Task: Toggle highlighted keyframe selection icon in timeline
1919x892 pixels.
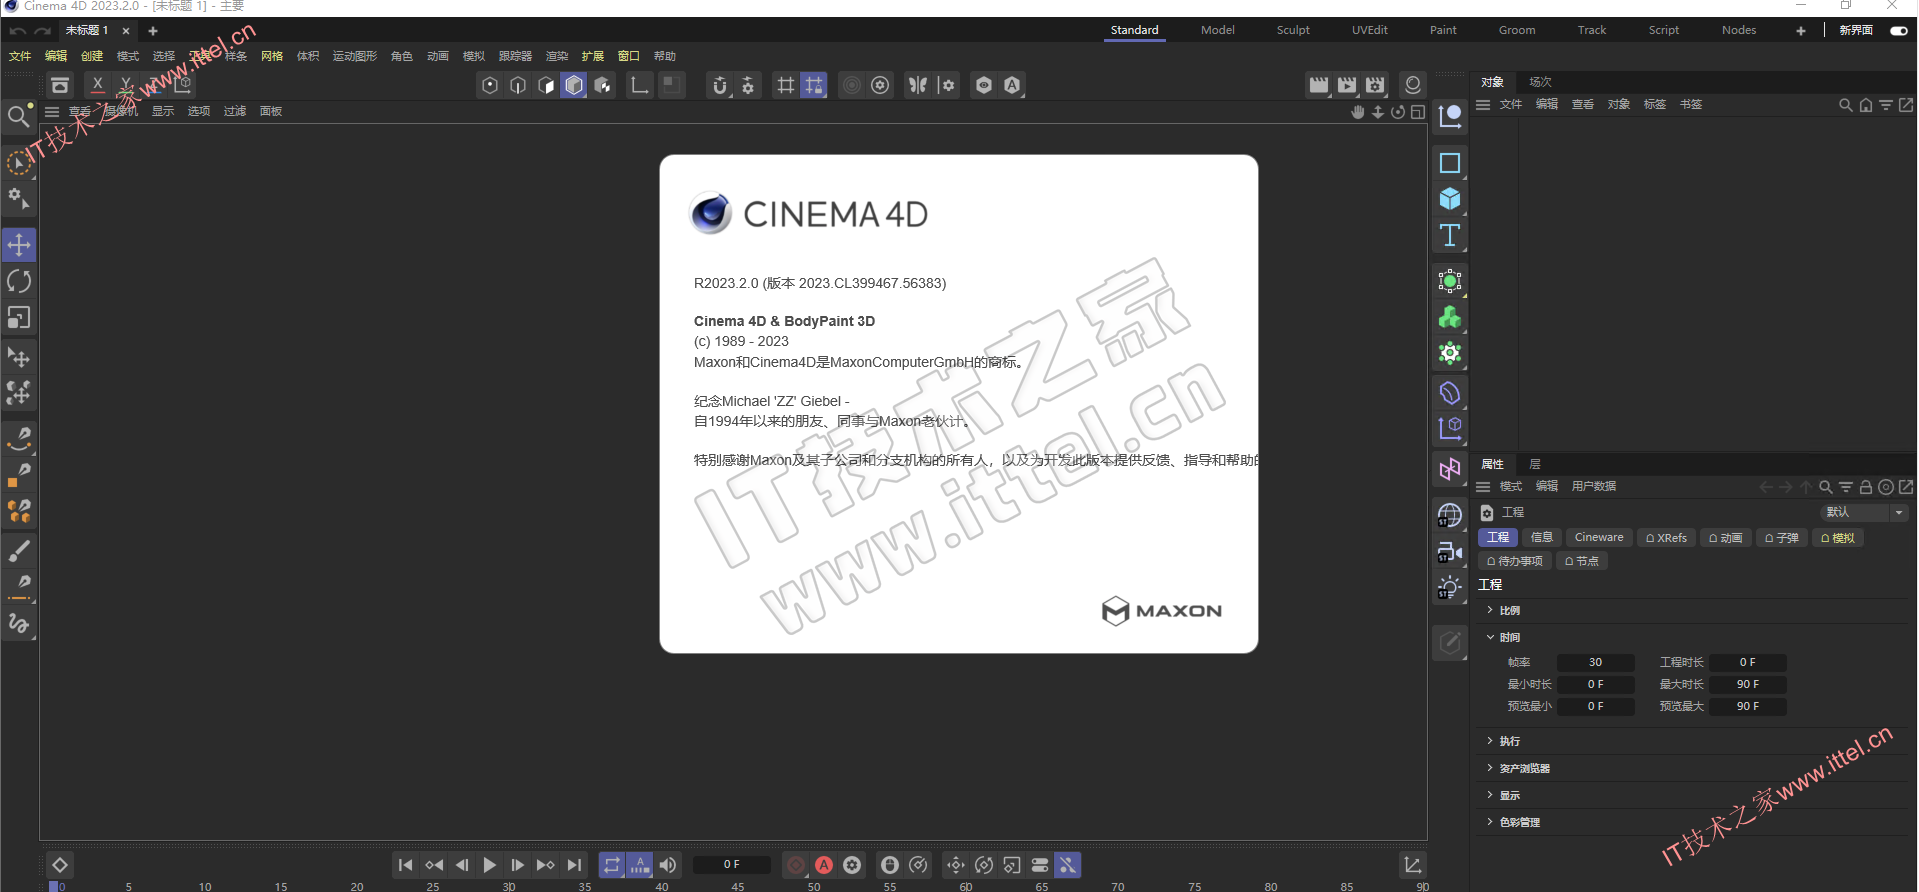Action: (x=1068, y=865)
